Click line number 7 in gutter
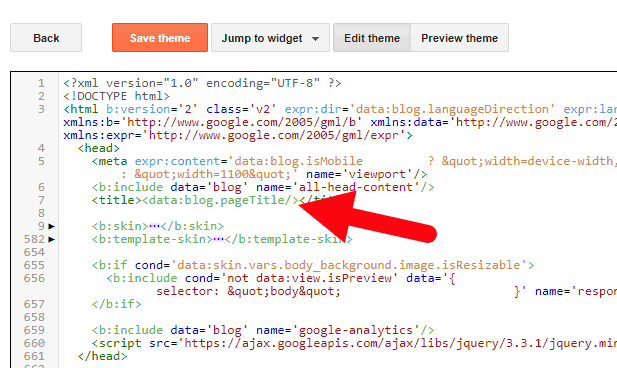The height and width of the screenshot is (368, 617). pos(41,200)
